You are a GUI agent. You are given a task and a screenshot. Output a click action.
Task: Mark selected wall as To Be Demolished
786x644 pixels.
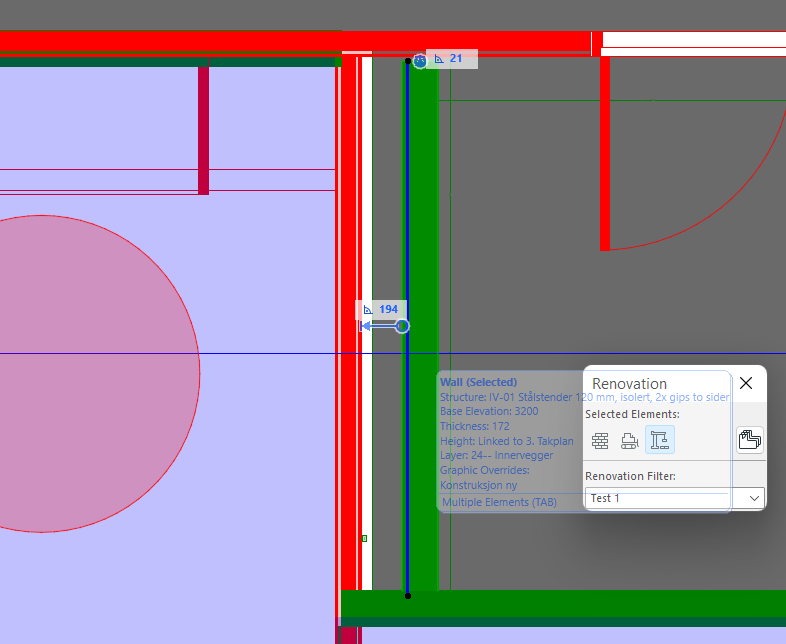[630, 440]
